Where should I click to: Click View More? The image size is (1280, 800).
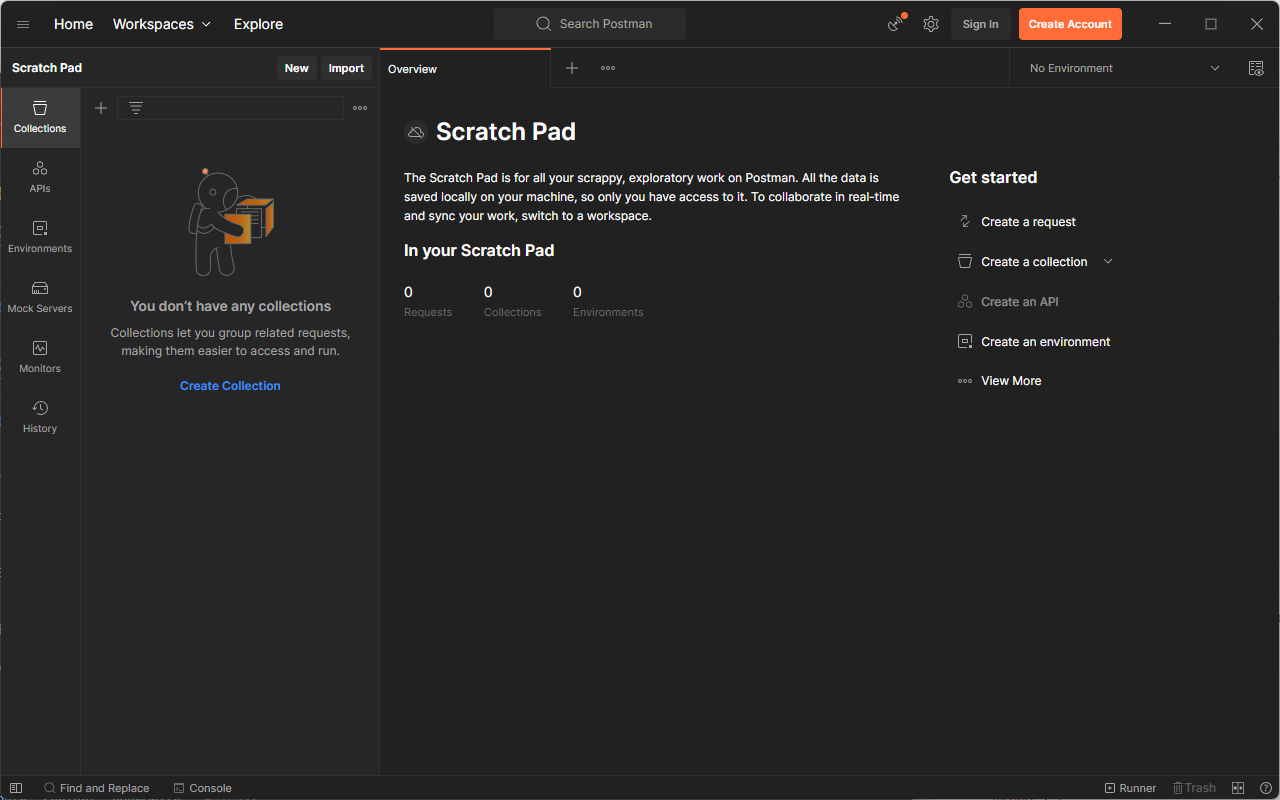coord(1011,381)
